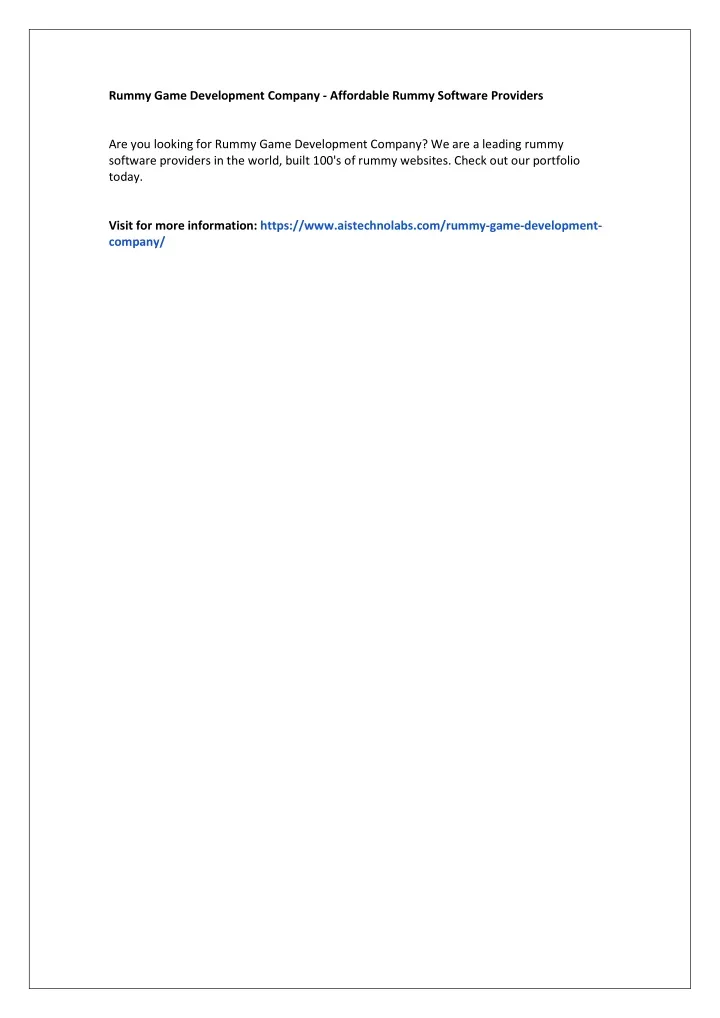Click the word 'Visit' in bold line
Screen dimensions: 720x1018
121,226
